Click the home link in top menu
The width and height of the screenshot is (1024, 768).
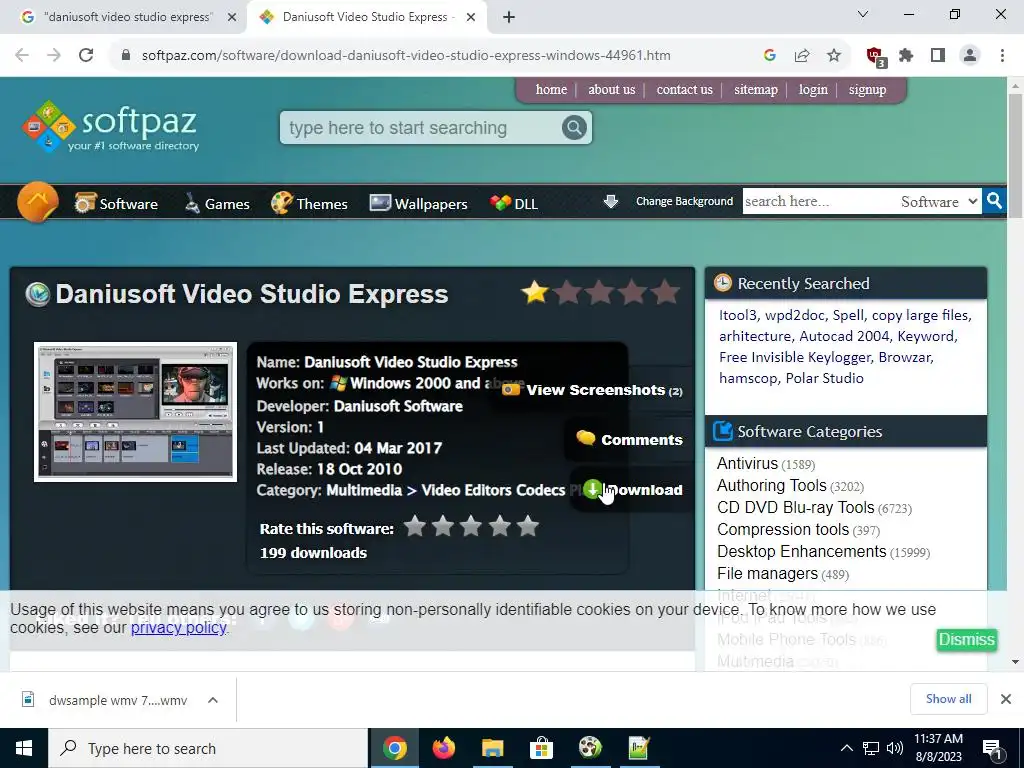[x=551, y=89]
